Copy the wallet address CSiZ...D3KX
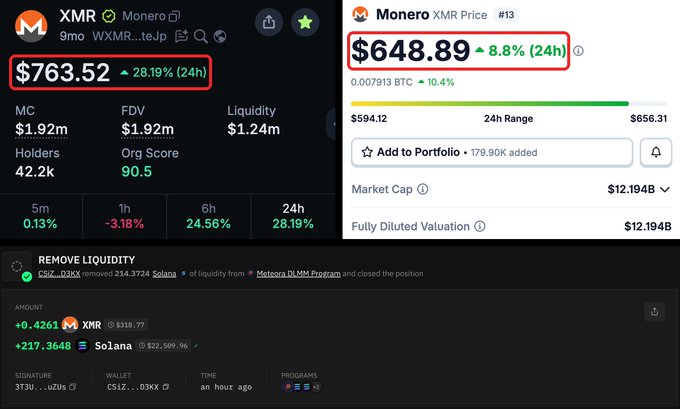Image resolution: width=680 pixels, height=409 pixels. click(x=166, y=386)
